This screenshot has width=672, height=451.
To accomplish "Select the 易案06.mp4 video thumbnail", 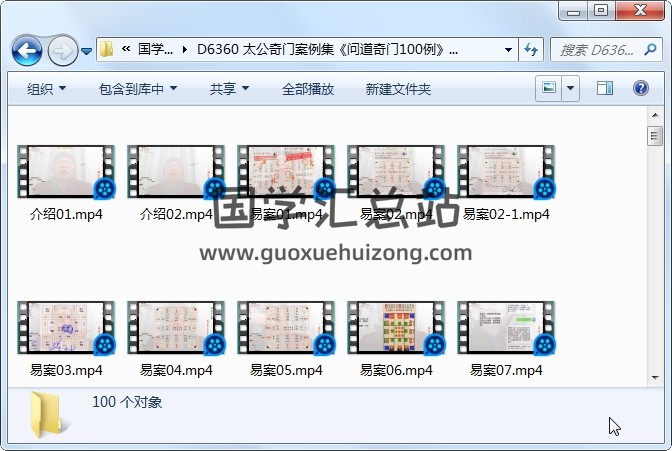I will click(x=396, y=328).
